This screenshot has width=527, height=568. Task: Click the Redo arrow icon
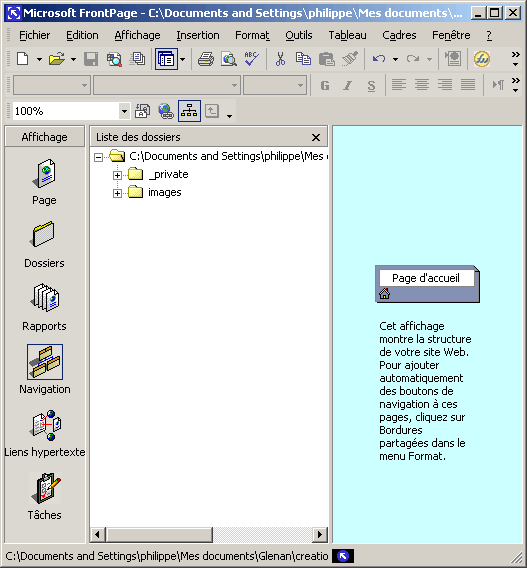[x=413, y=59]
